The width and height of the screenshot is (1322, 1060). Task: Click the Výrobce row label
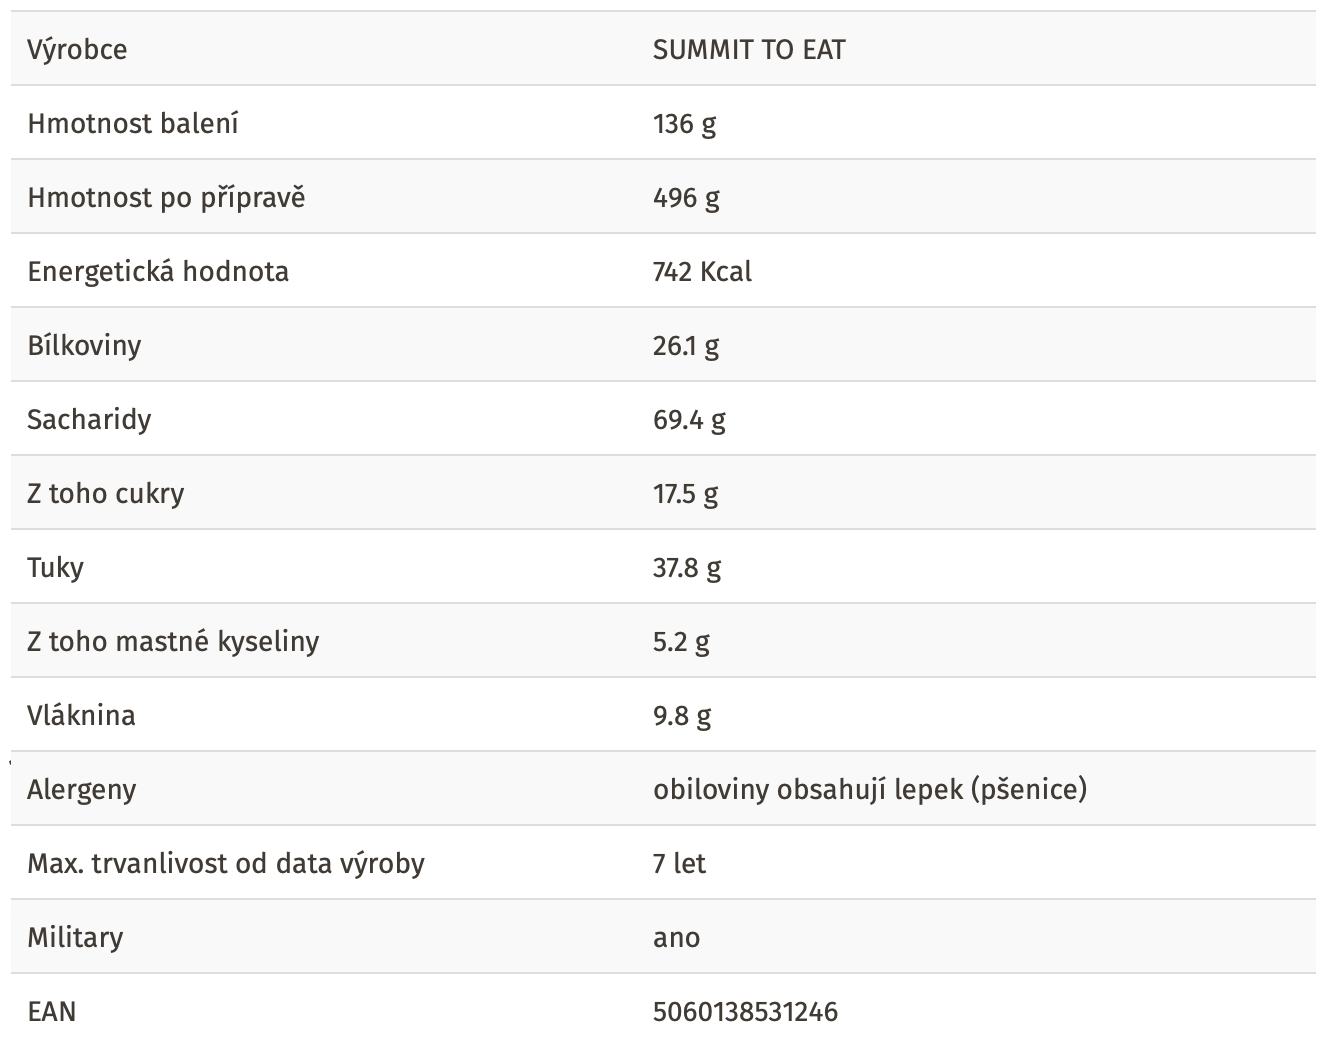coord(77,50)
